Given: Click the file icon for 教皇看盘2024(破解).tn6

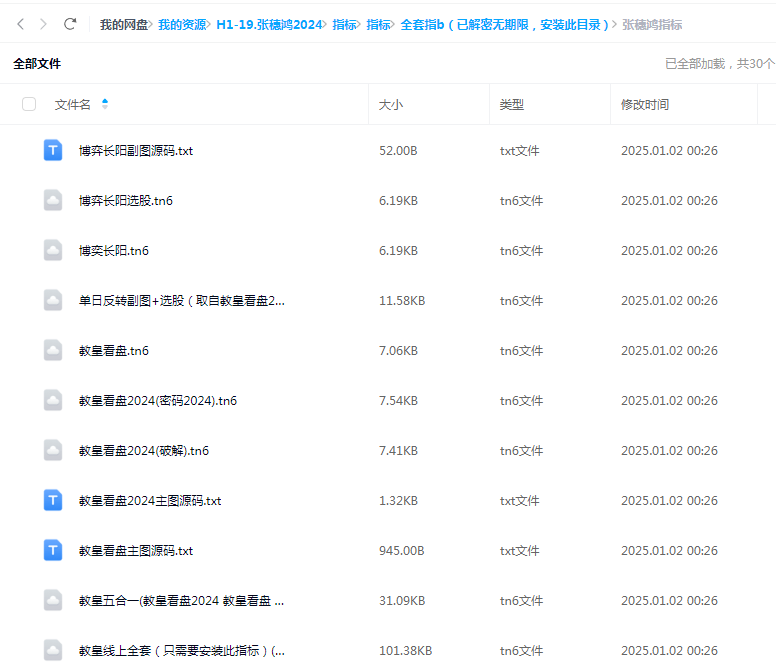Looking at the screenshot, I should coord(53,451).
